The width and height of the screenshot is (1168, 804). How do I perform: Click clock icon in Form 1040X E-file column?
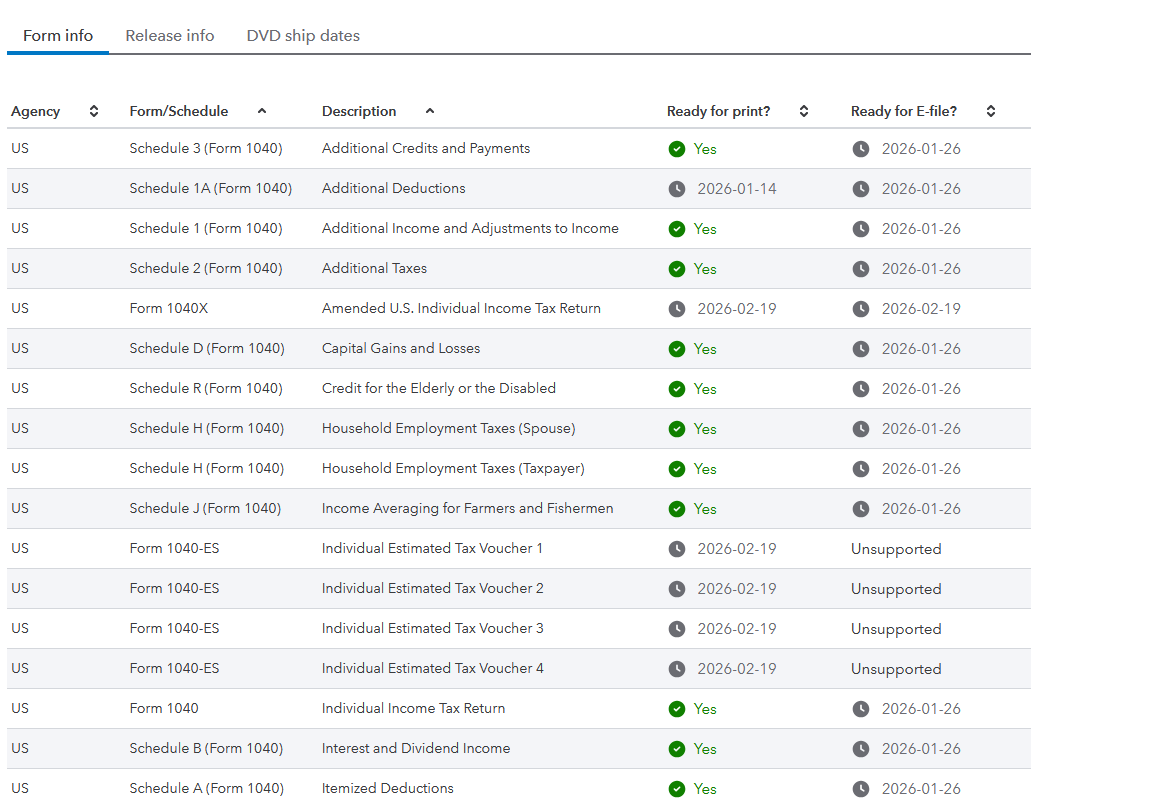tap(861, 309)
